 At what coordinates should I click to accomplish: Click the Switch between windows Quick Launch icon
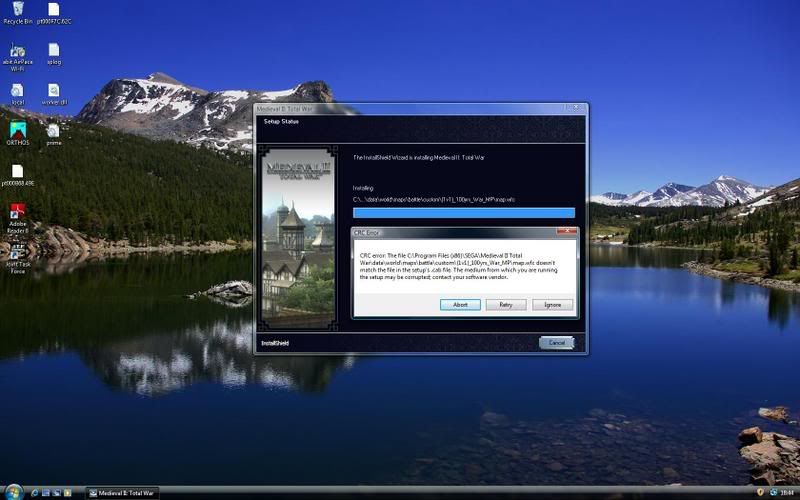57,493
